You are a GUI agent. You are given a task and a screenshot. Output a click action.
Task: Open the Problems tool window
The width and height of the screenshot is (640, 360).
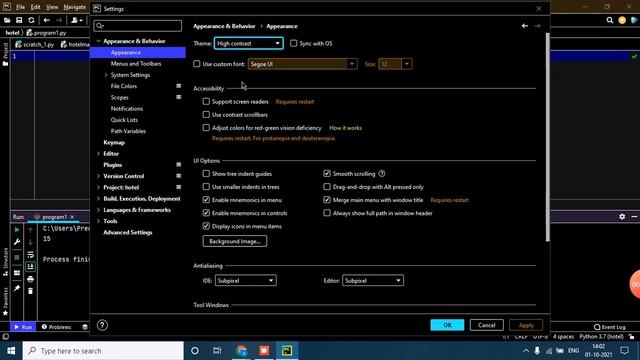[x=57, y=327]
